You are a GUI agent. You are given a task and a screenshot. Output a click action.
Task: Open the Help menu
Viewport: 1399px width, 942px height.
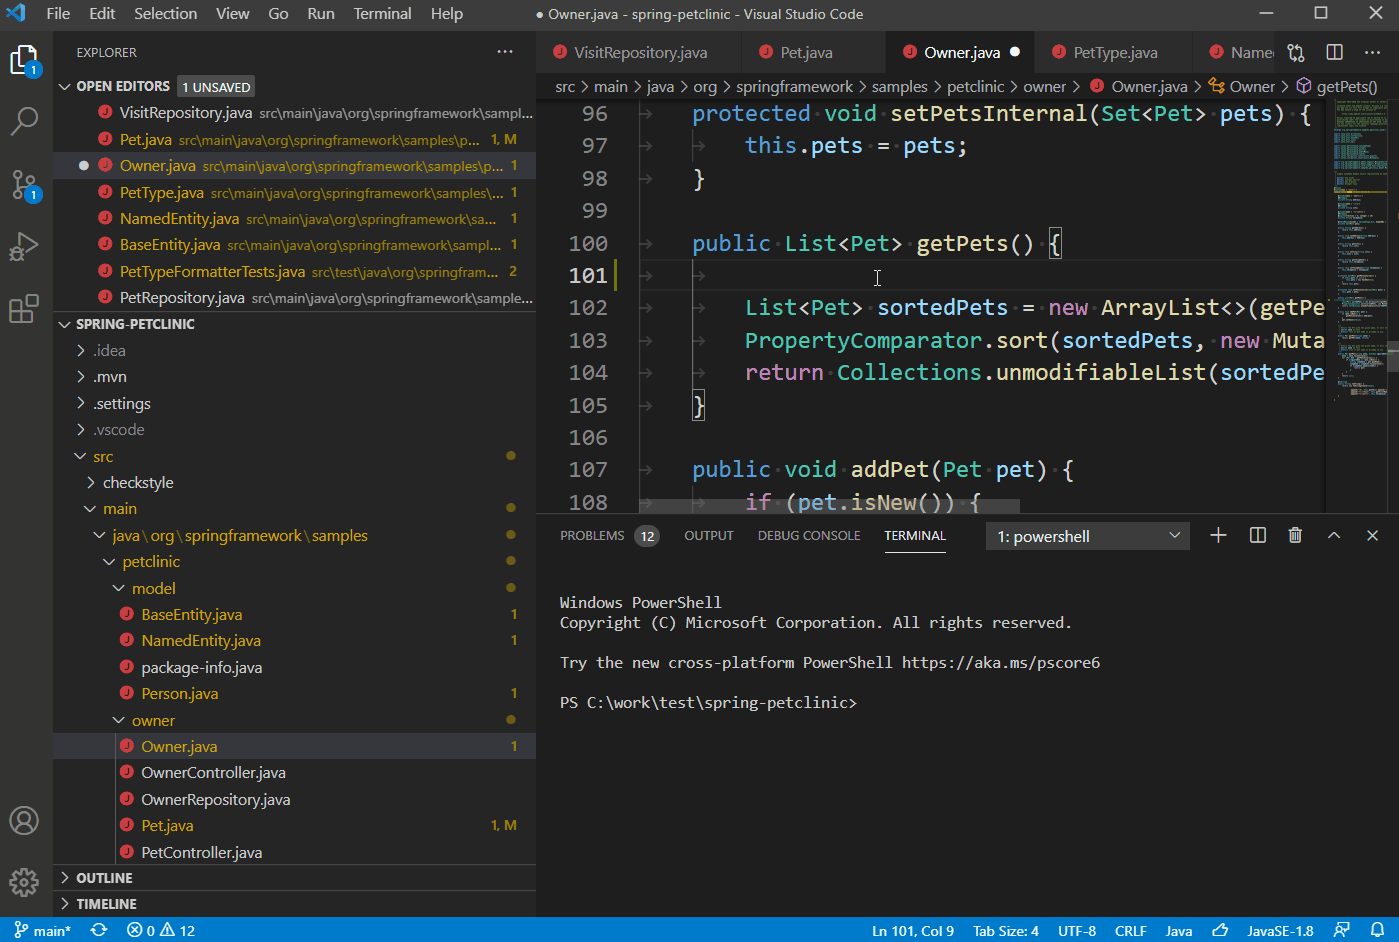pyautogui.click(x=447, y=13)
